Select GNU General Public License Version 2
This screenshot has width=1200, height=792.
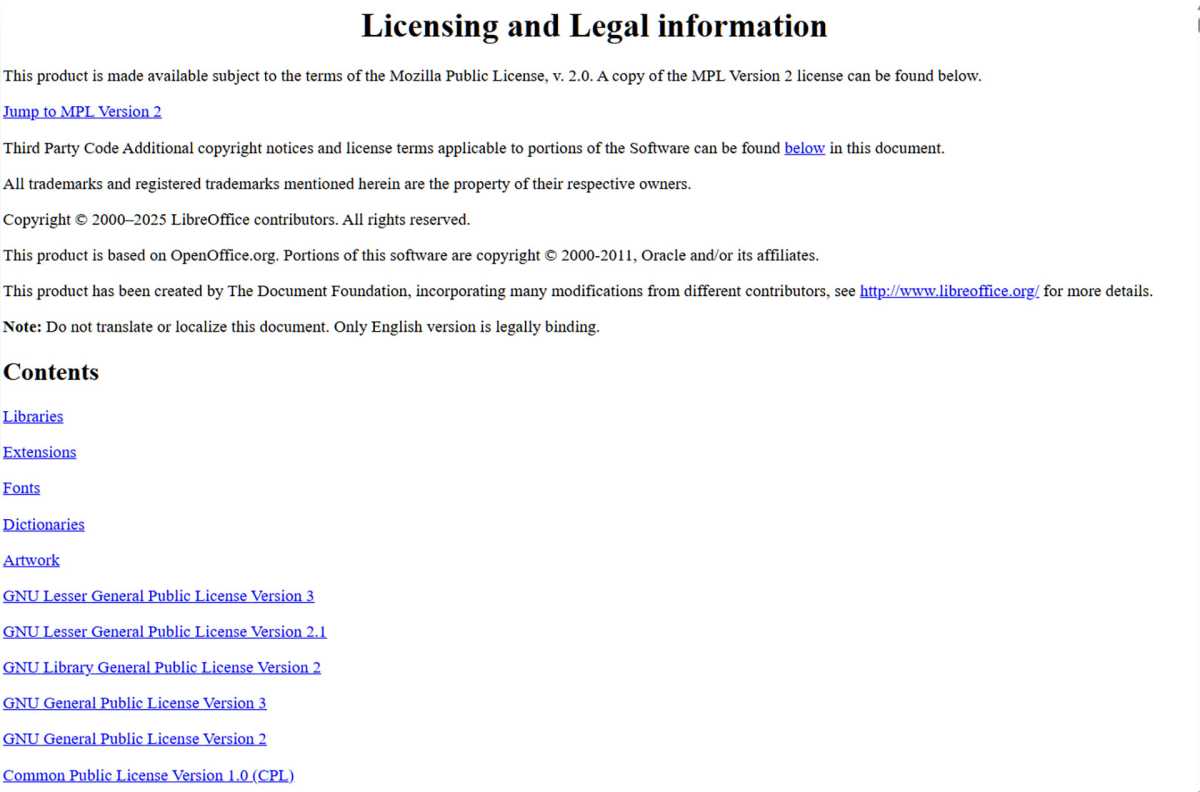pos(134,739)
